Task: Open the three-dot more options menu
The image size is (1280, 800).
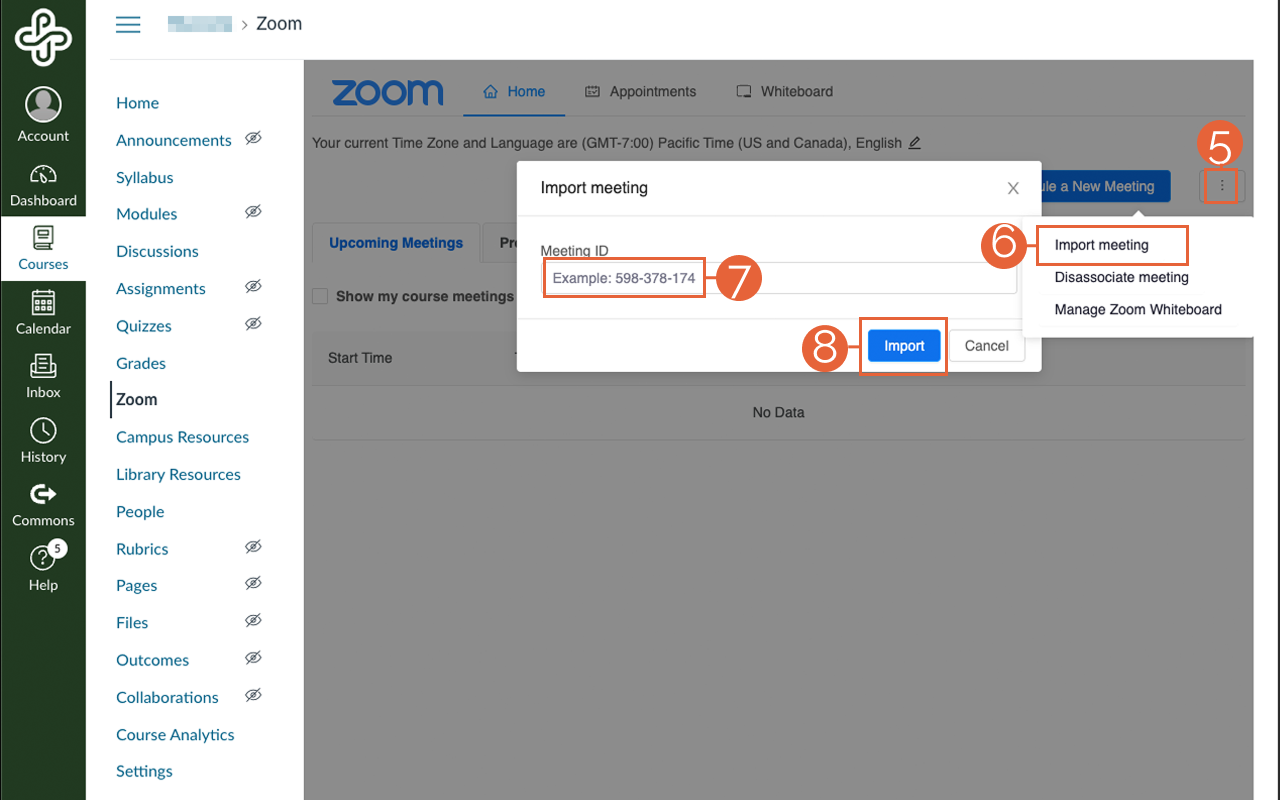Action: coord(1221,186)
